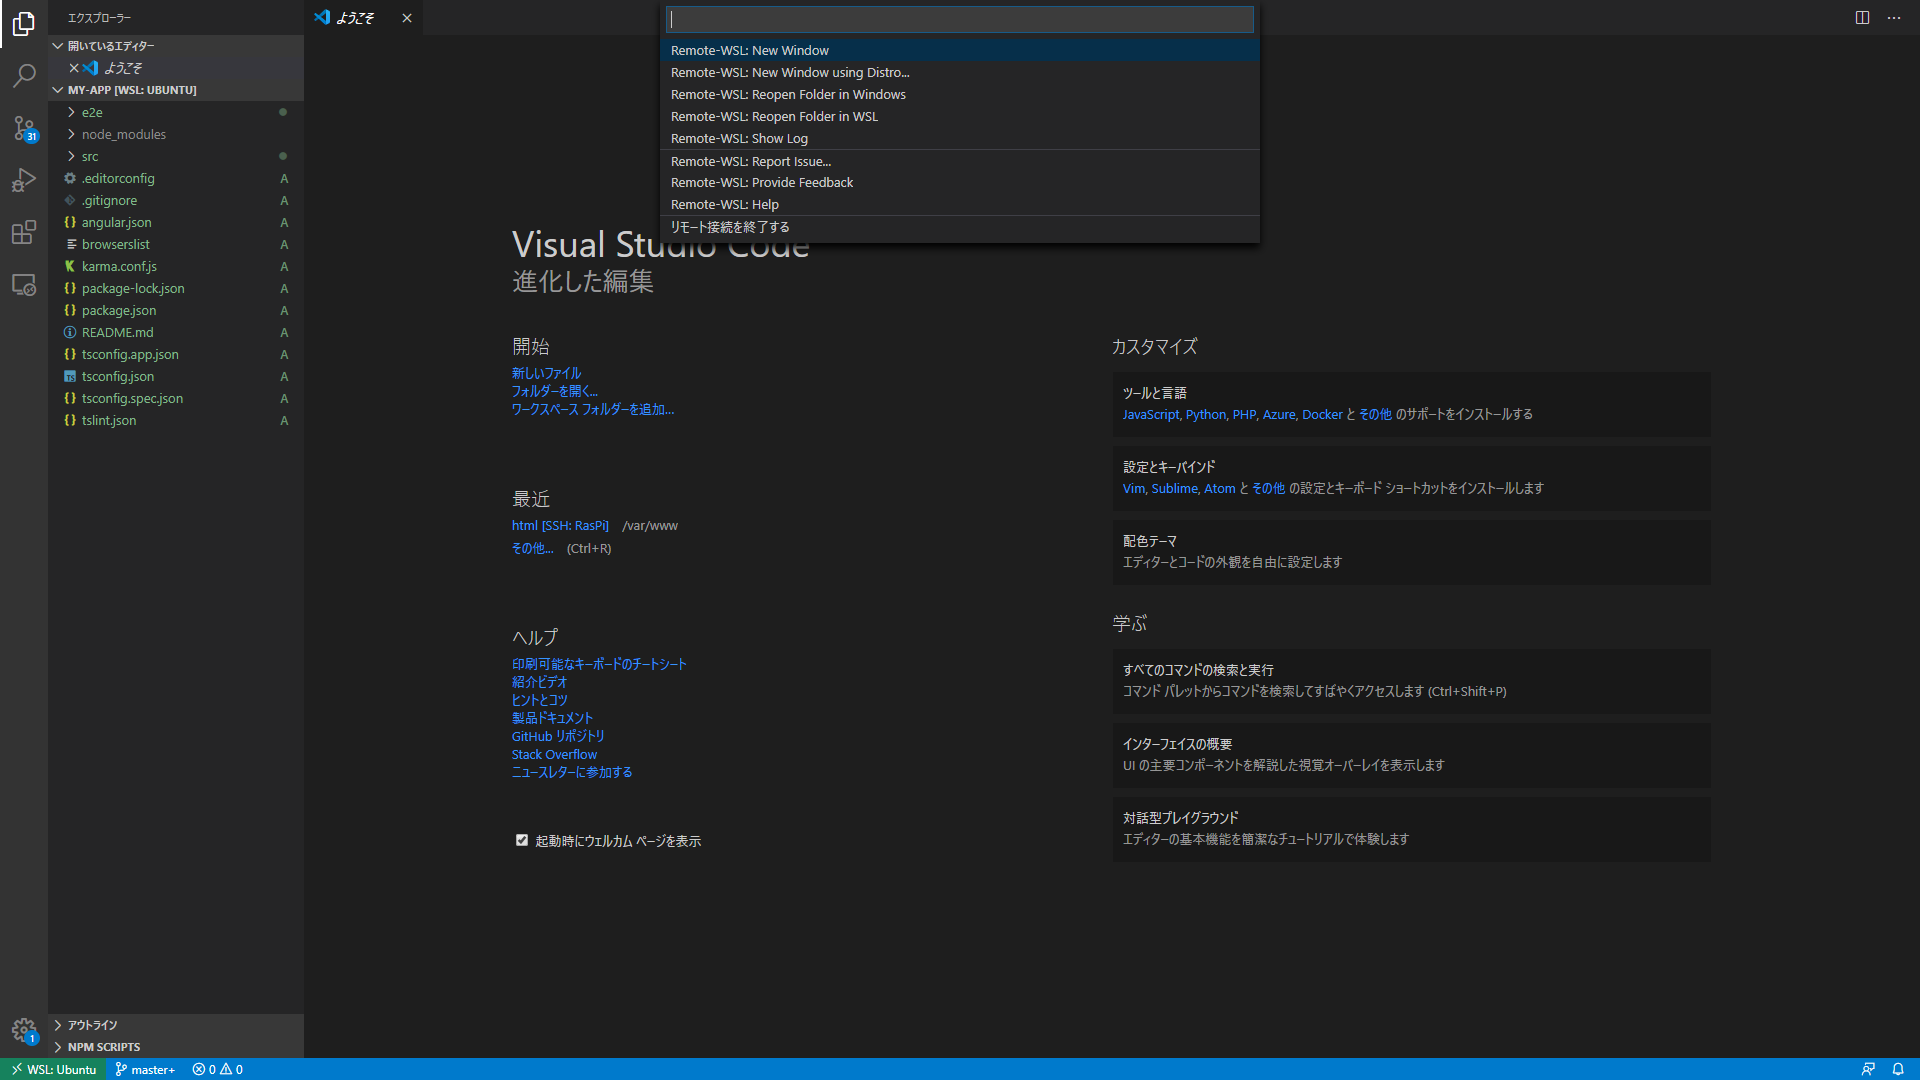Image resolution: width=1920 pixels, height=1080 pixels.
Task: Open the Remote Explorer icon
Action: 24,285
